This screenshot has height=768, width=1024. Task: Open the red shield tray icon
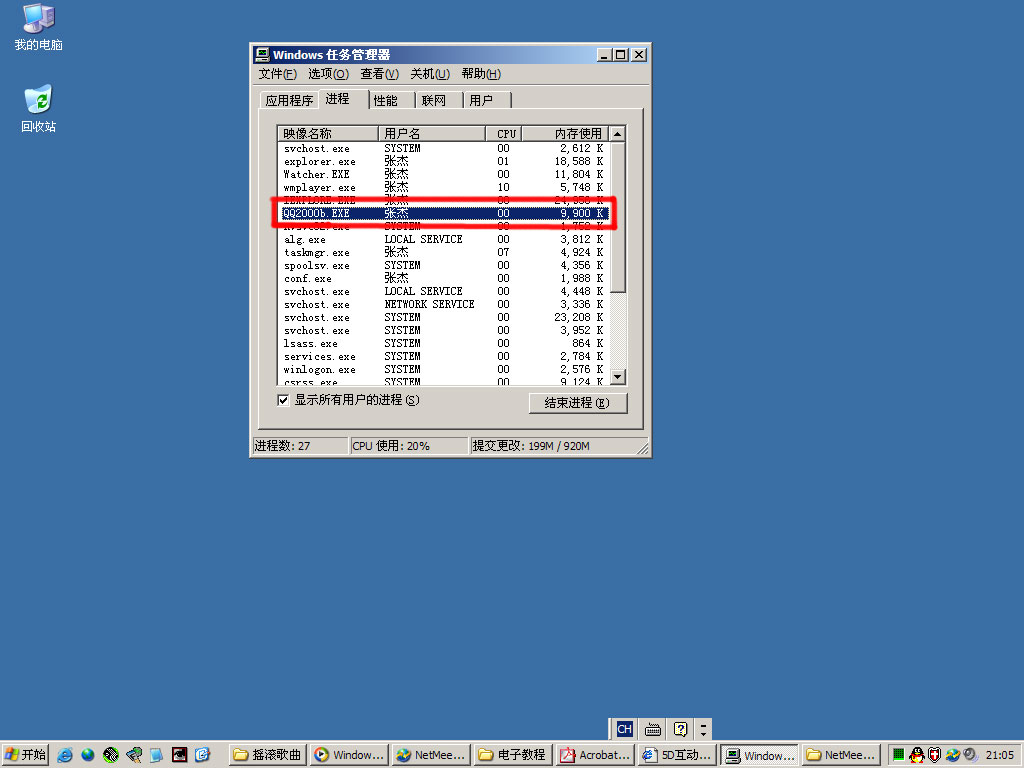(x=935, y=755)
